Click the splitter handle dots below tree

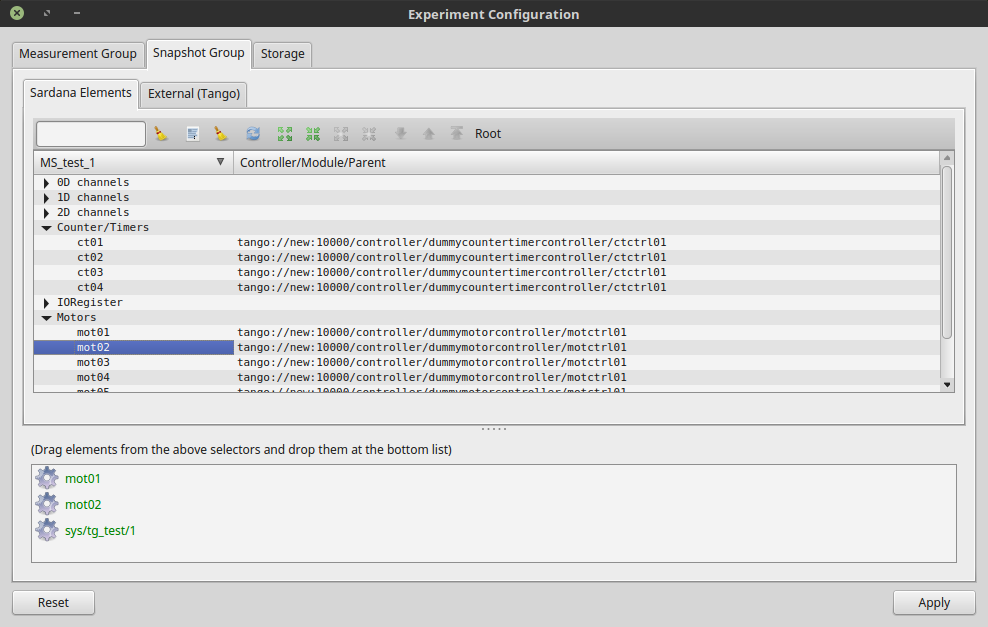(x=494, y=429)
